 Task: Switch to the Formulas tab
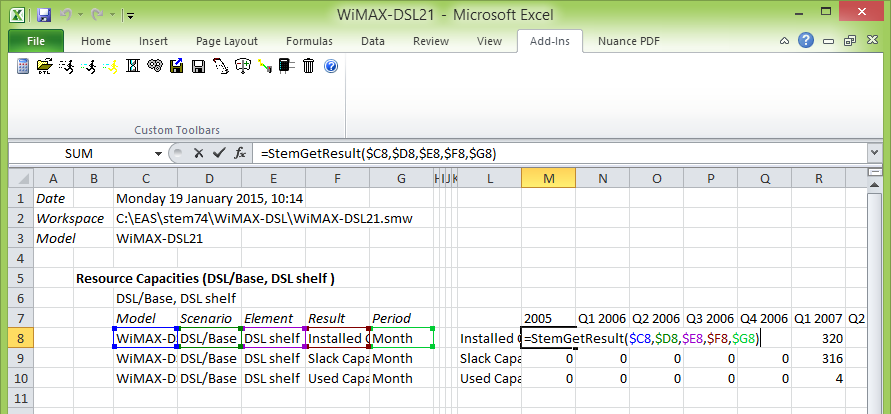click(310, 41)
